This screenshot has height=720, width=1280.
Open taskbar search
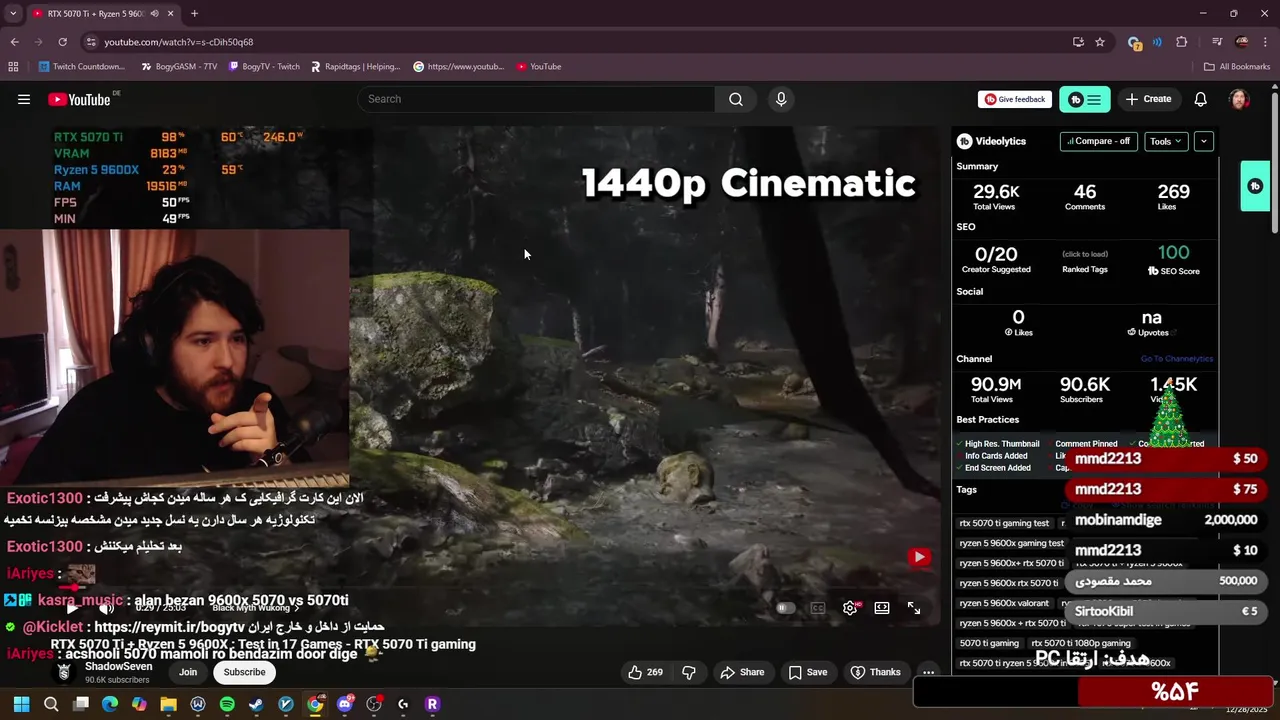click(51, 704)
